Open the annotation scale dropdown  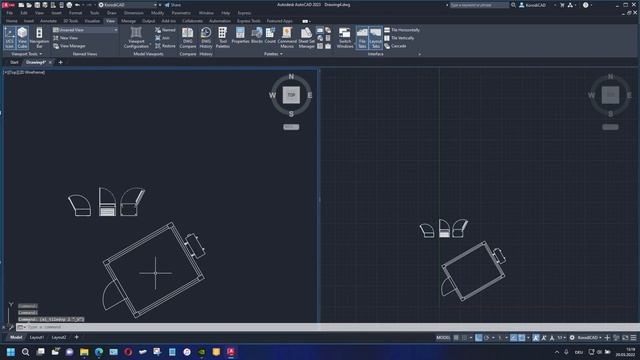(562, 338)
